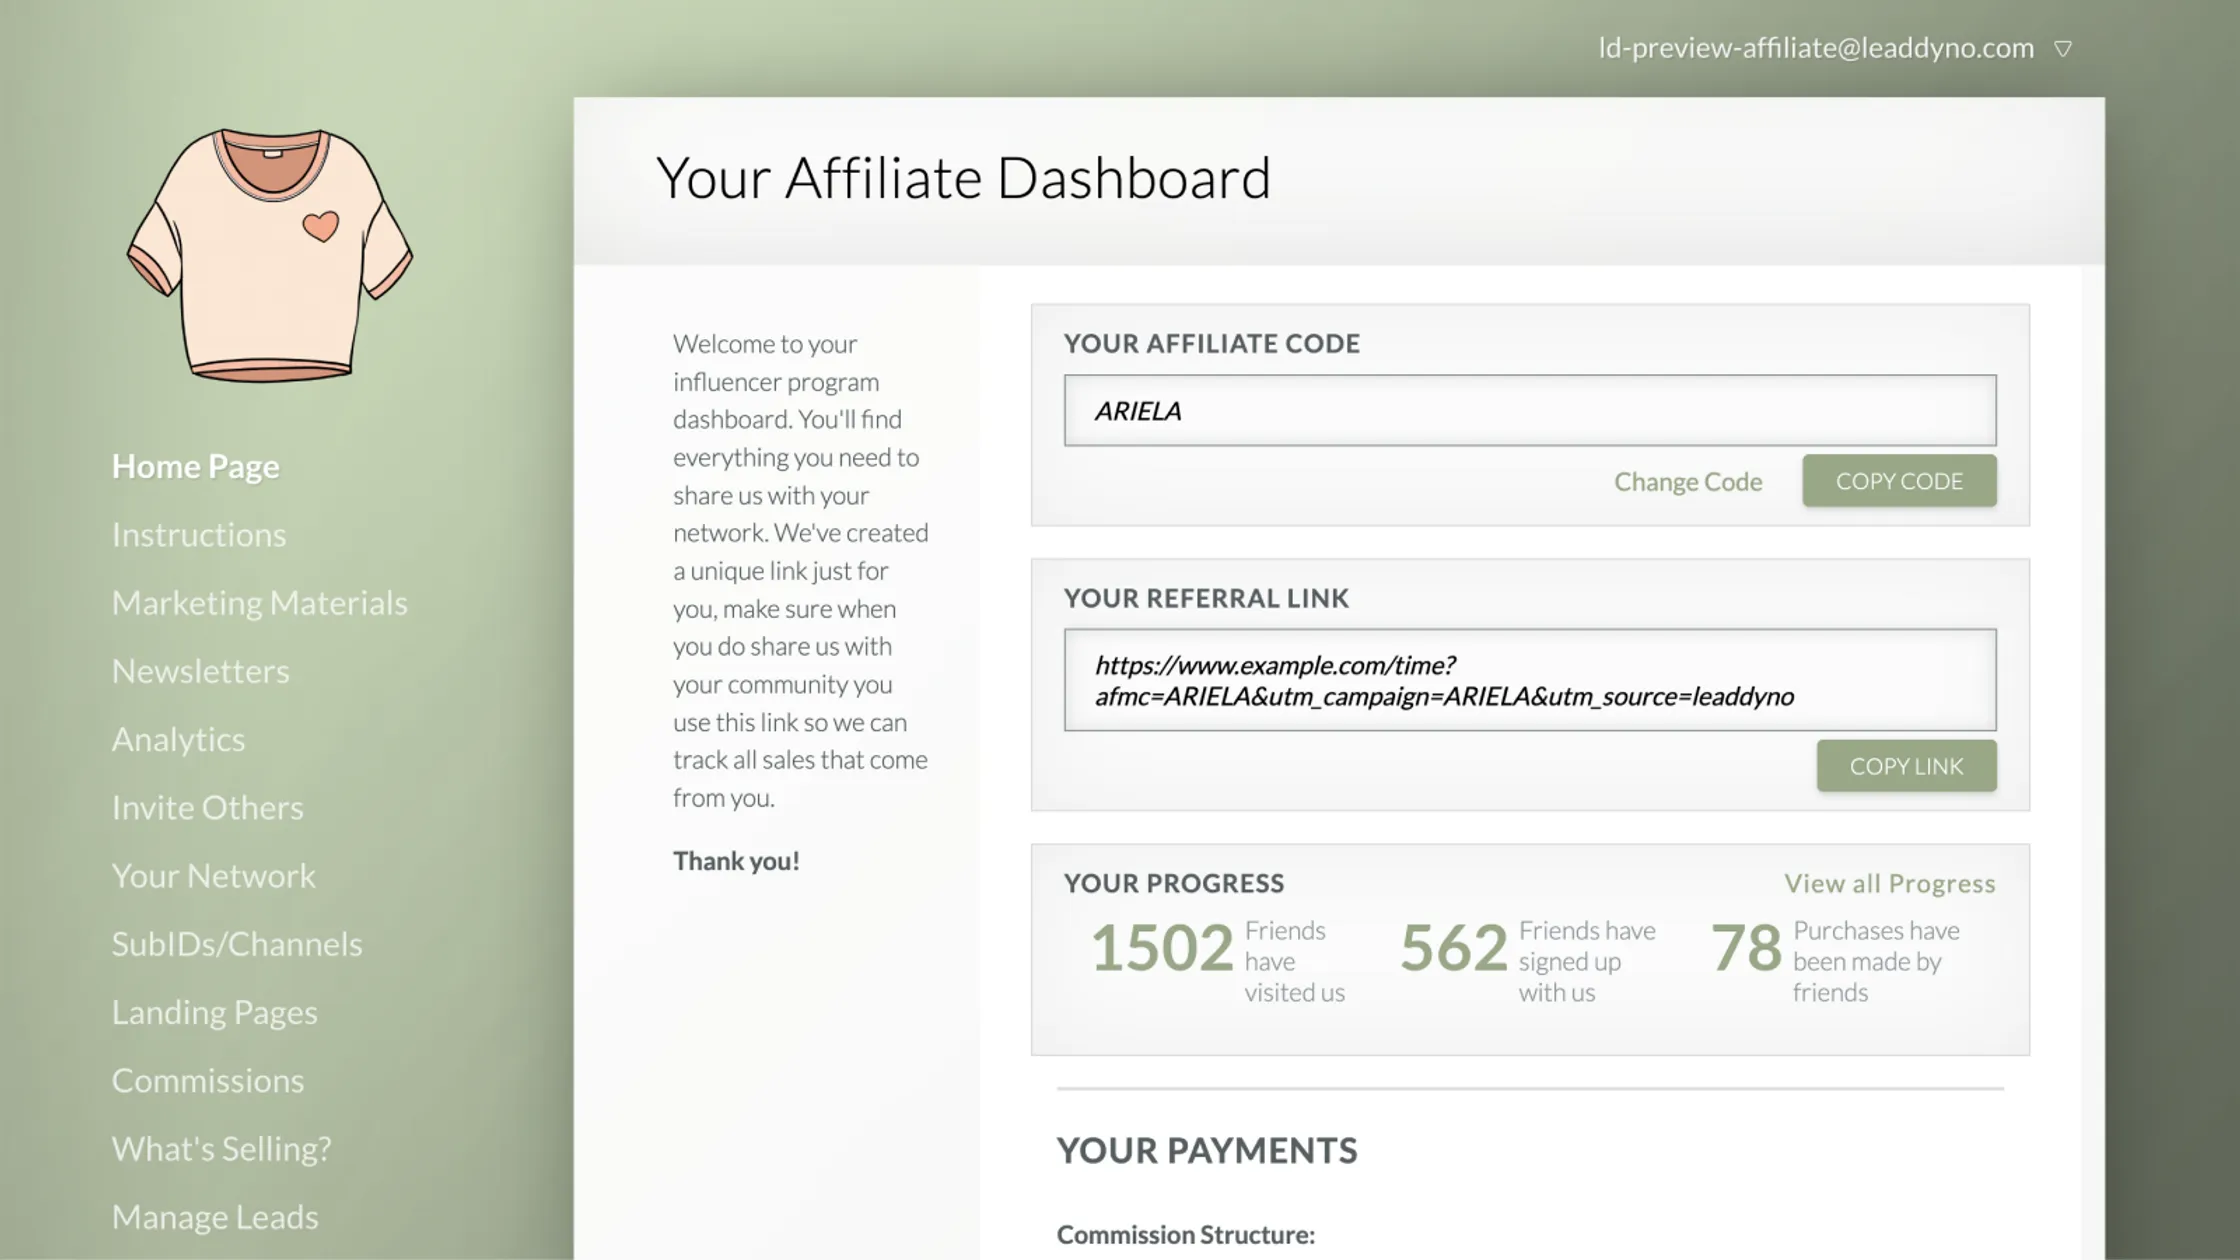The image size is (2240, 1260).
Task: Click the Change Code link
Action: [1687, 482]
